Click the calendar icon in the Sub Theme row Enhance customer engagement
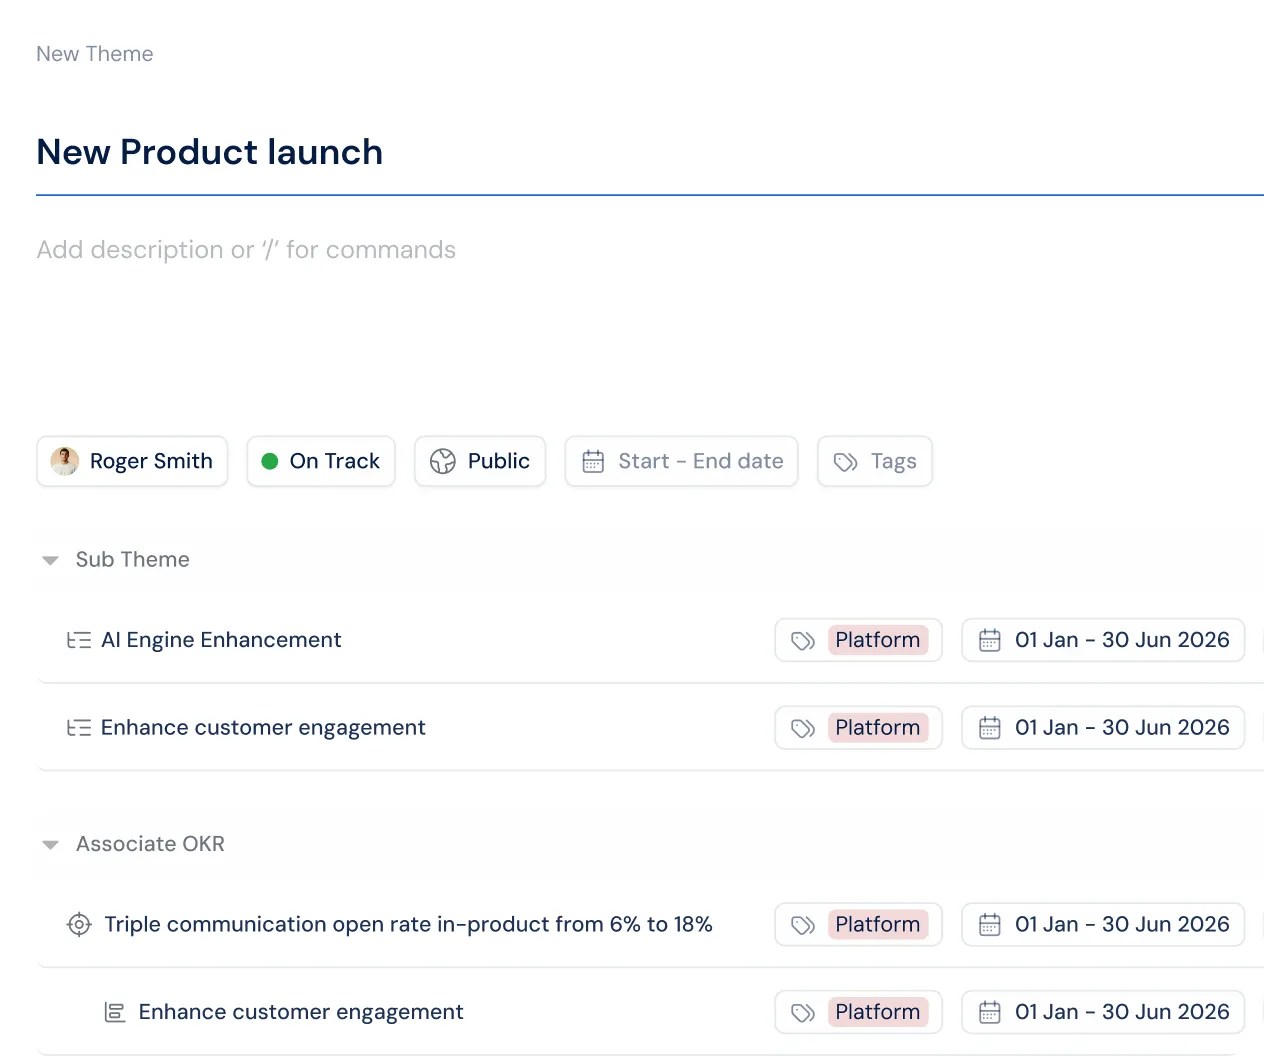 [x=990, y=728]
